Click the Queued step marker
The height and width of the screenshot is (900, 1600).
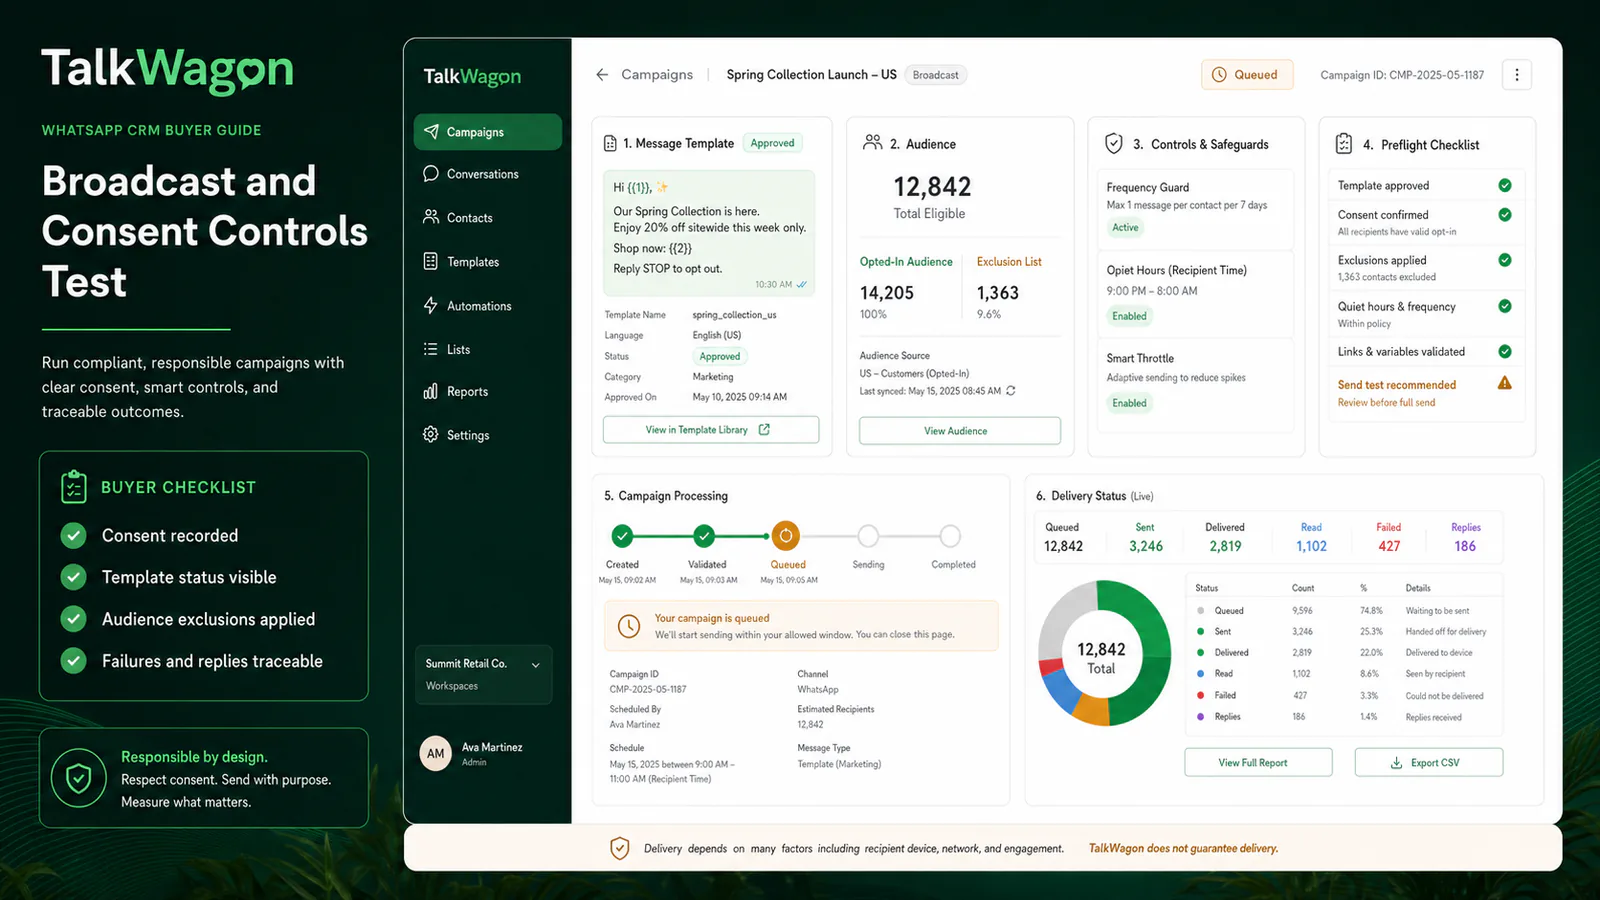pos(786,536)
